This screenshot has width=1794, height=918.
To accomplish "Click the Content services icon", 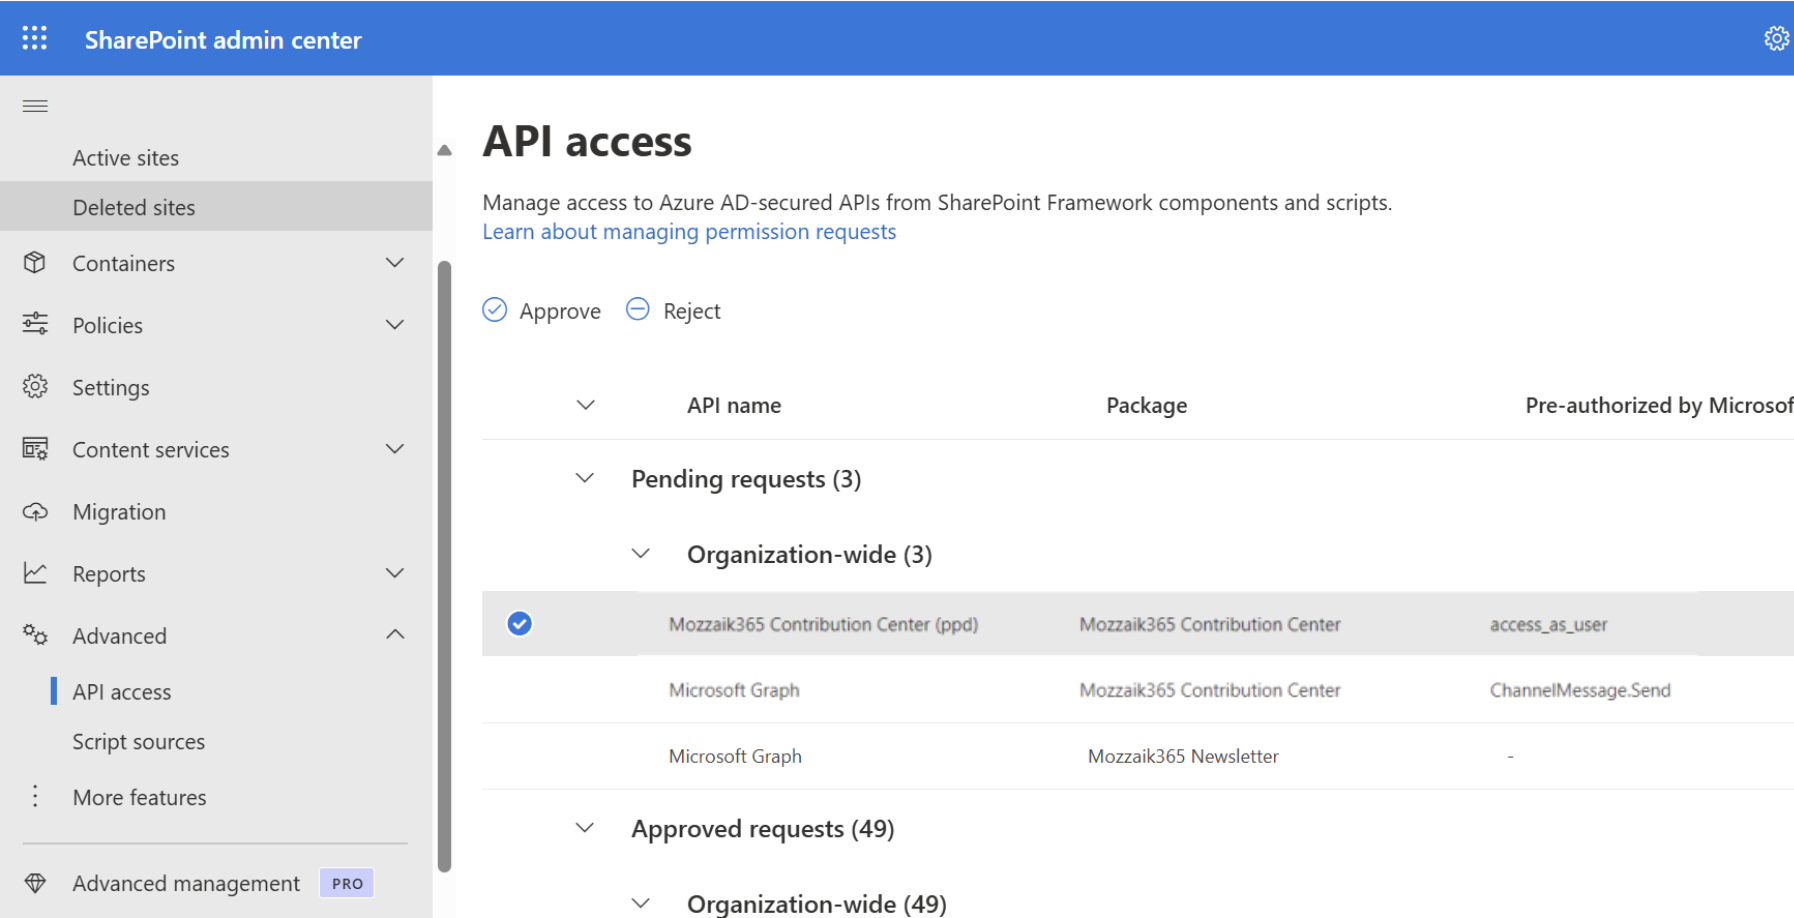I will tap(35, 449).
